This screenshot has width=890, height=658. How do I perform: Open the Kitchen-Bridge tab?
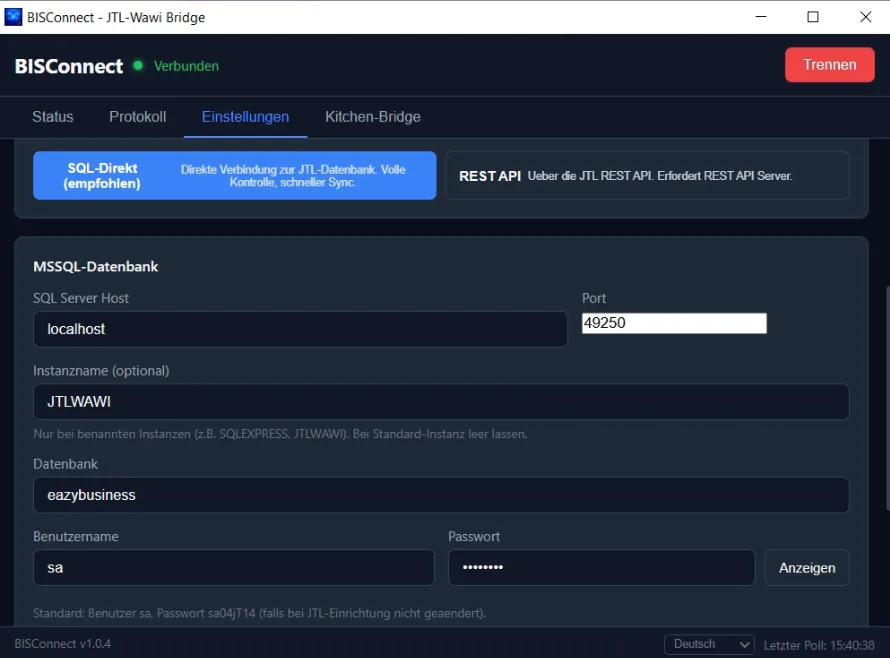373,117
